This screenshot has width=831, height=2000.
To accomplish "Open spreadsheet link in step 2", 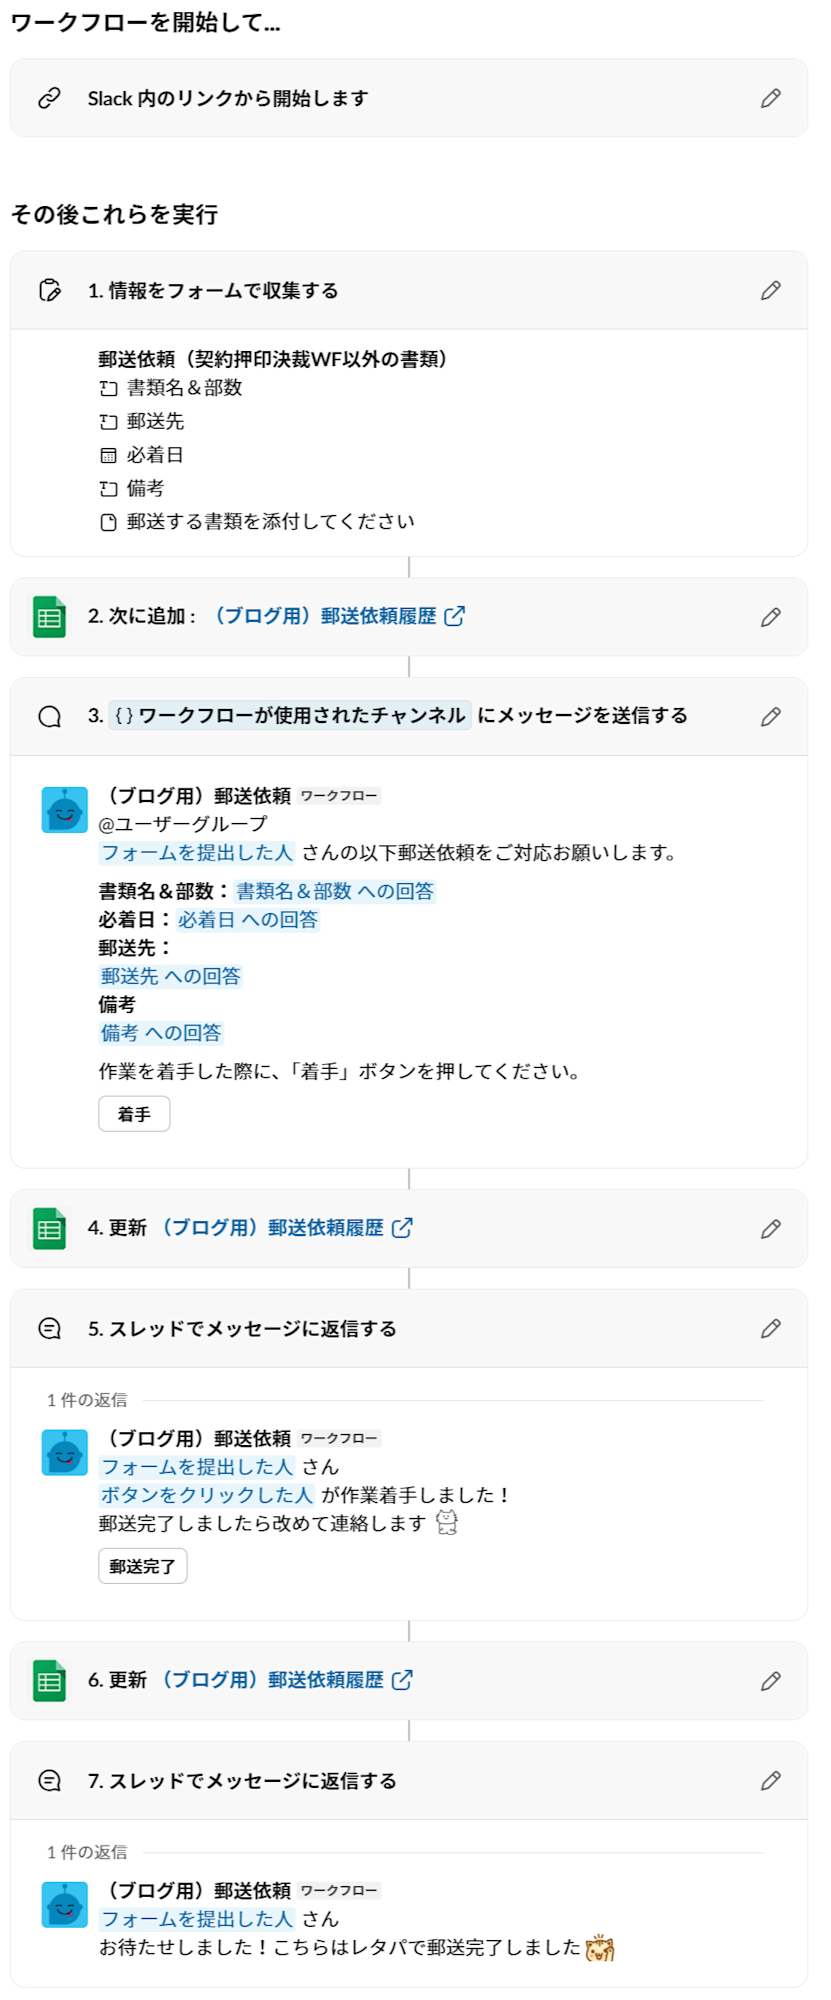I will click(338, 616).
